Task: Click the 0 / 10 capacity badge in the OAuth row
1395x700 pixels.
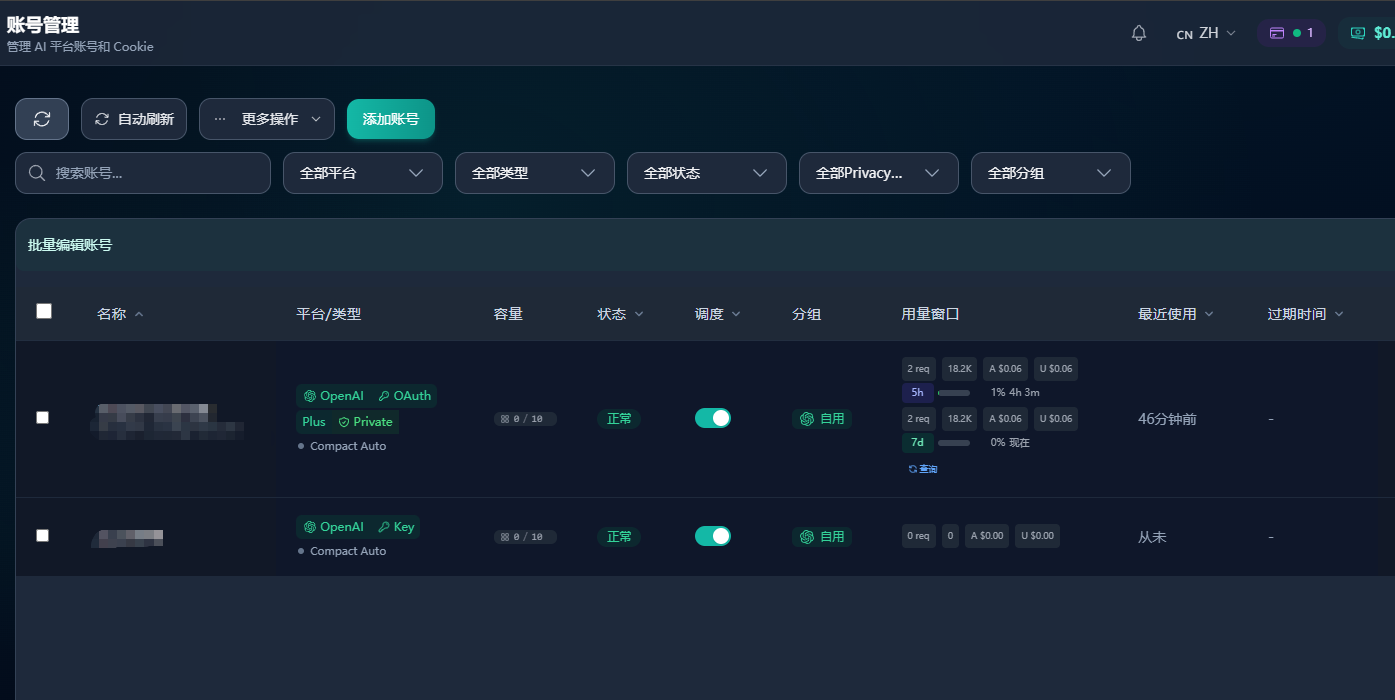Action: 525,419
